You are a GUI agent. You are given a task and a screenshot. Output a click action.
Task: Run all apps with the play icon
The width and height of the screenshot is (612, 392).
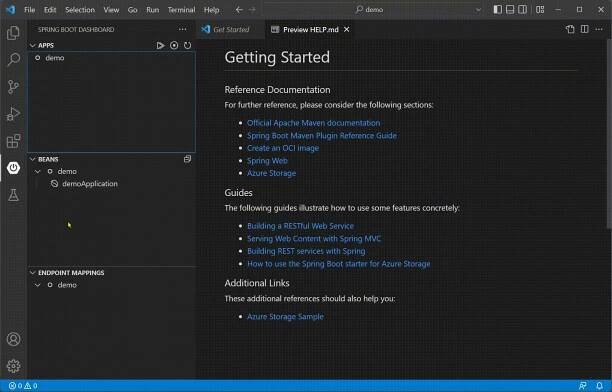160,45
